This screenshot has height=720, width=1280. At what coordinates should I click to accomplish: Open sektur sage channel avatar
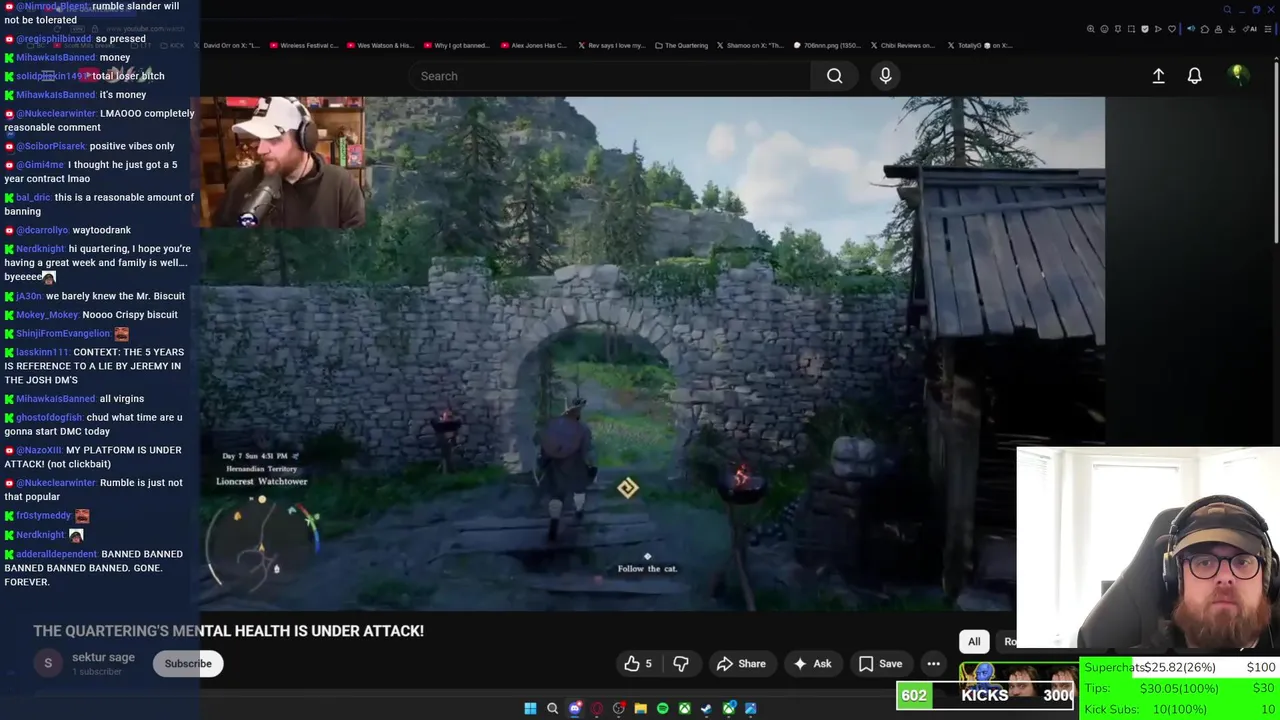(x=48, y=663)
